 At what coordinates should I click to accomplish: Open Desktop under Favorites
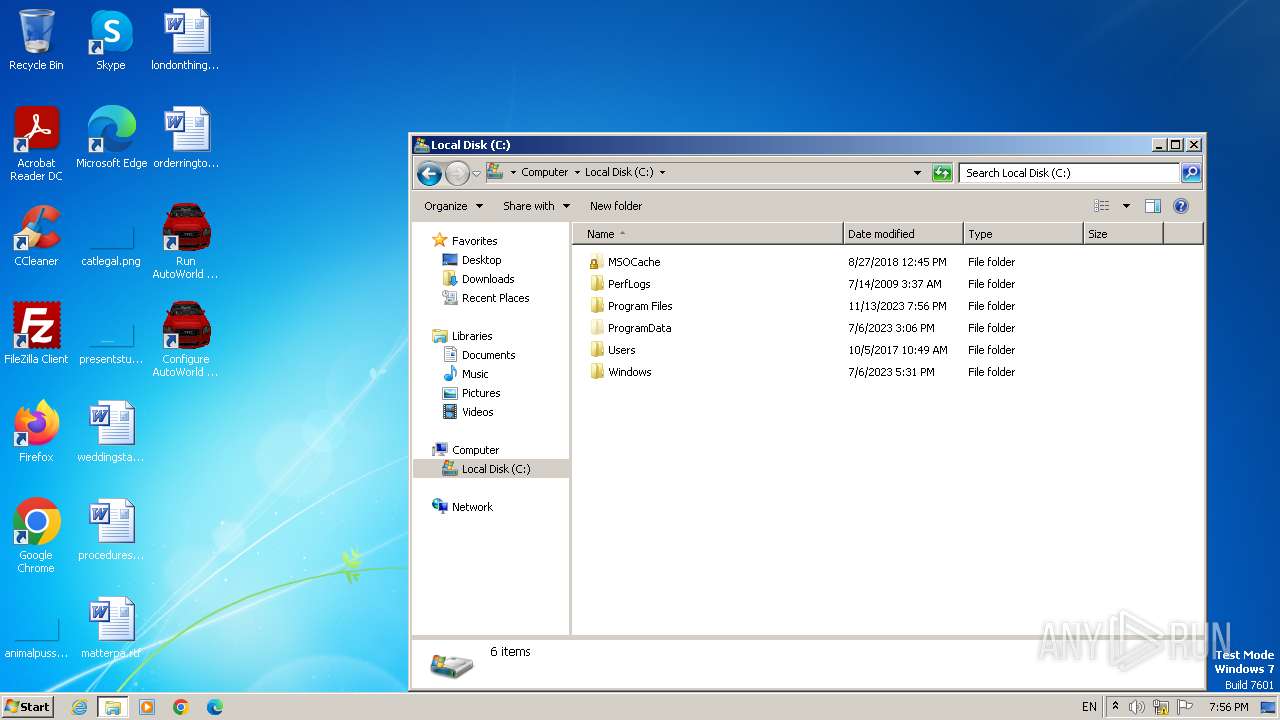[x=481, y=260]
